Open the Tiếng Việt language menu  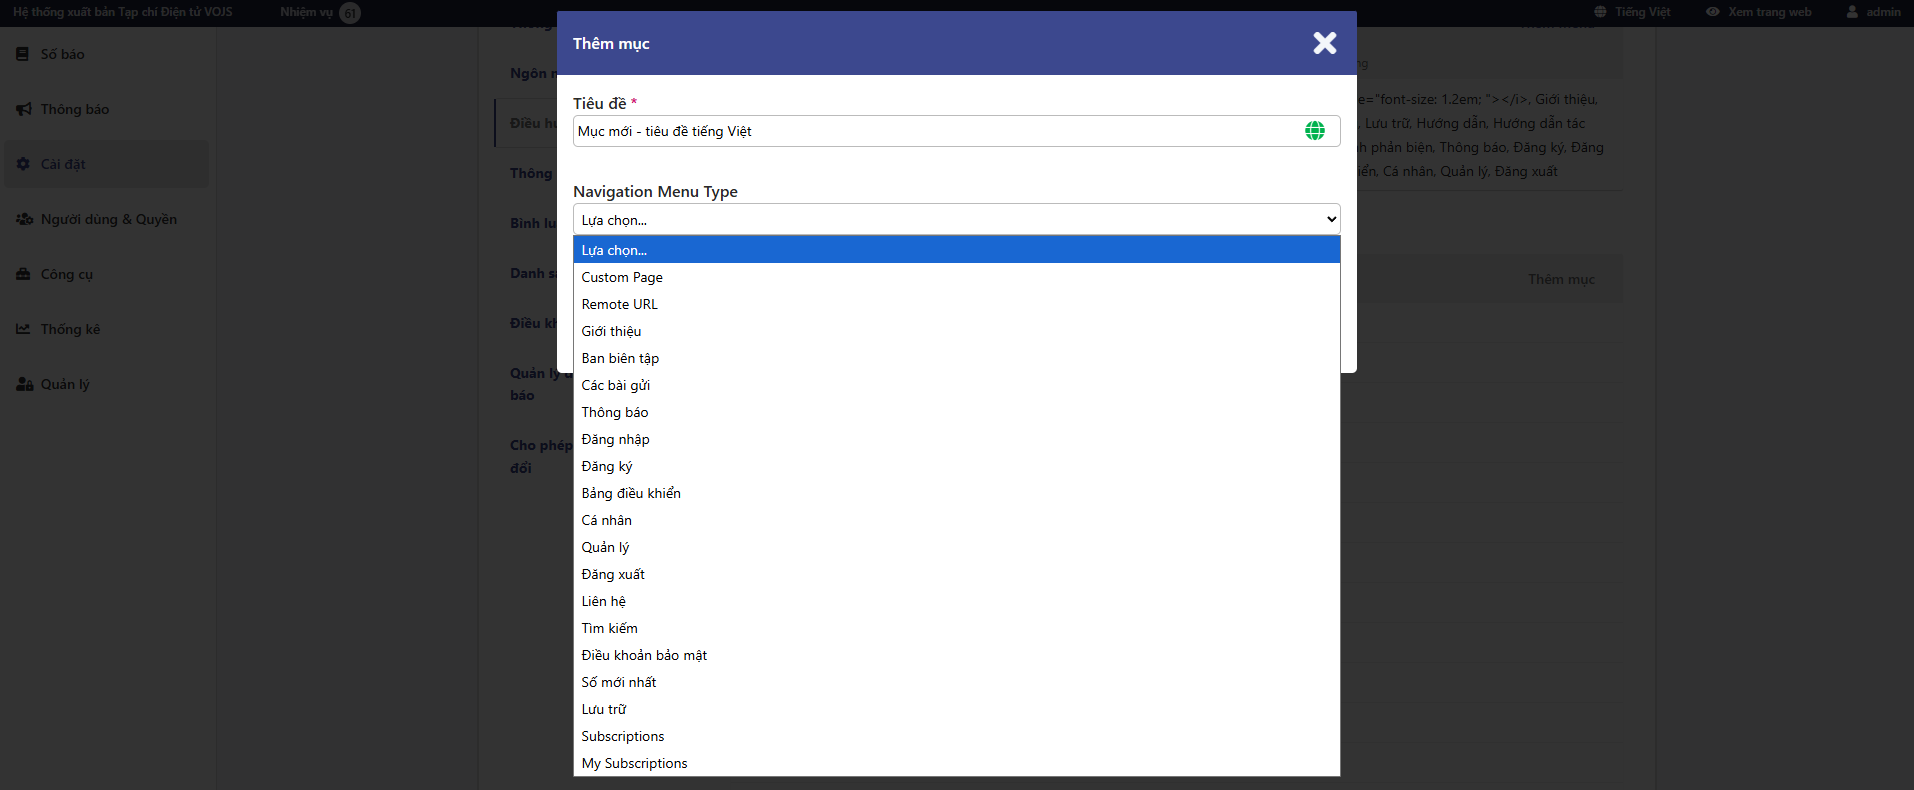coord(1641,12)
